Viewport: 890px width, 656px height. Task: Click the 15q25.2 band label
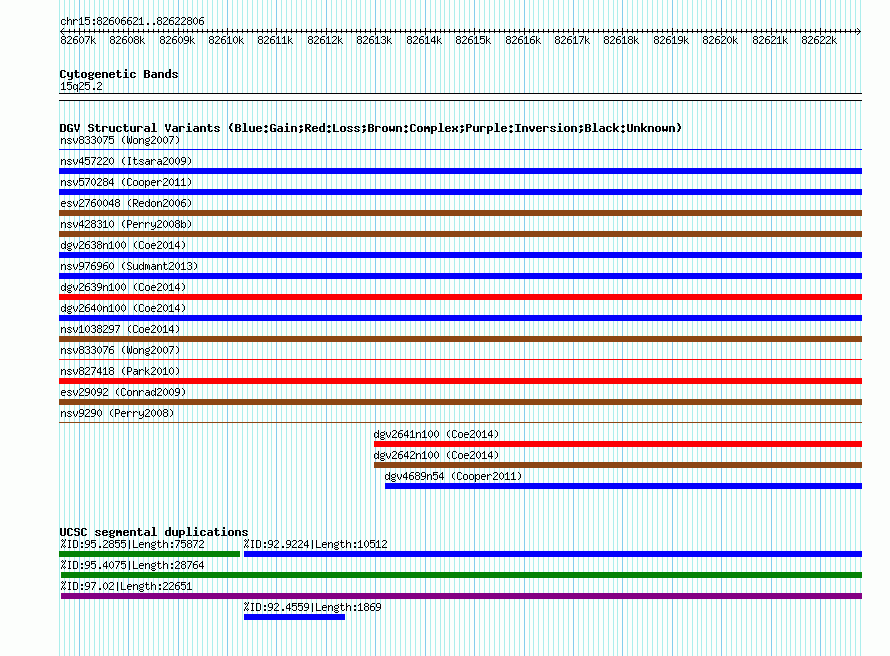coord(81,86)
